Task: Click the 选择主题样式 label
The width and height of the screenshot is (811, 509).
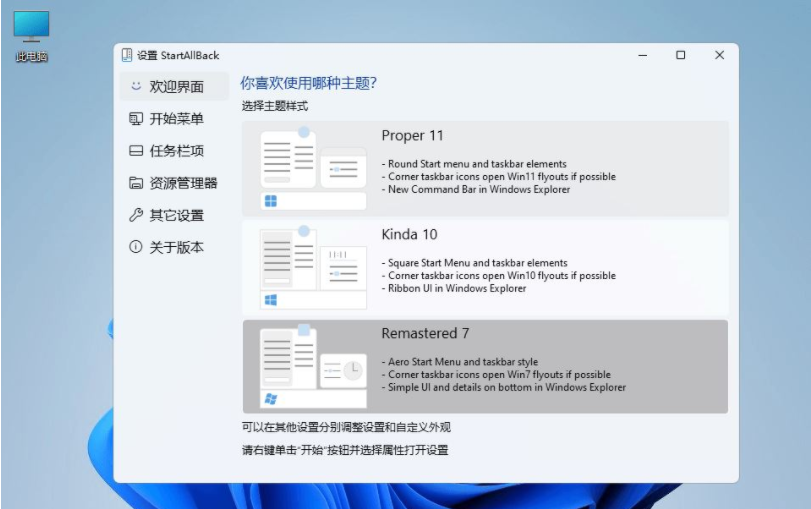Action: click(x=275, y=106)
